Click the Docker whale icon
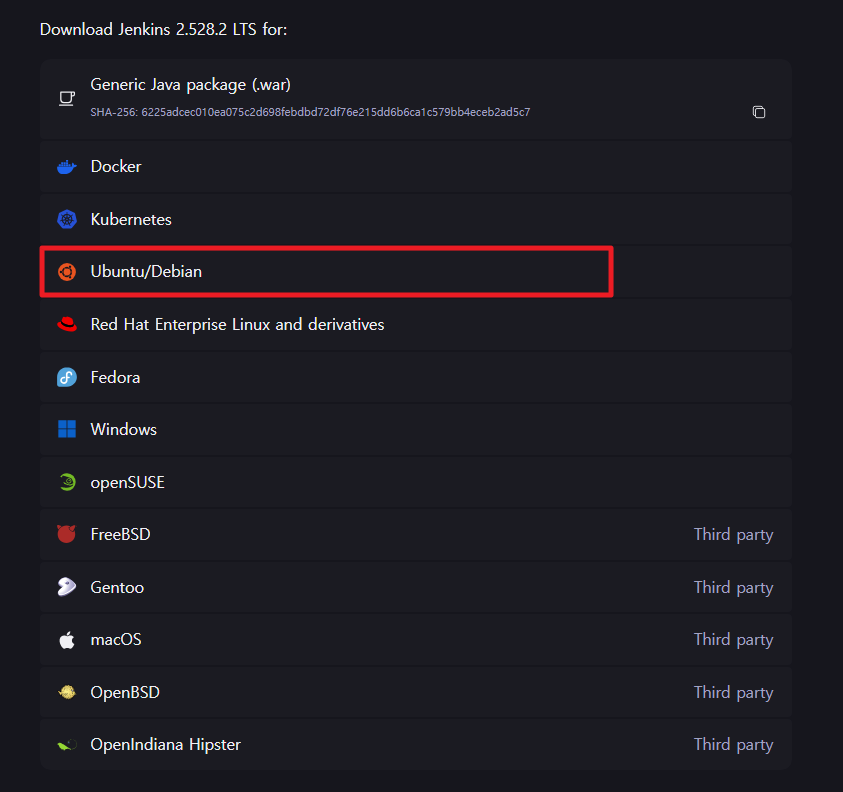This screenshot has width=843, height=792. 67,167
